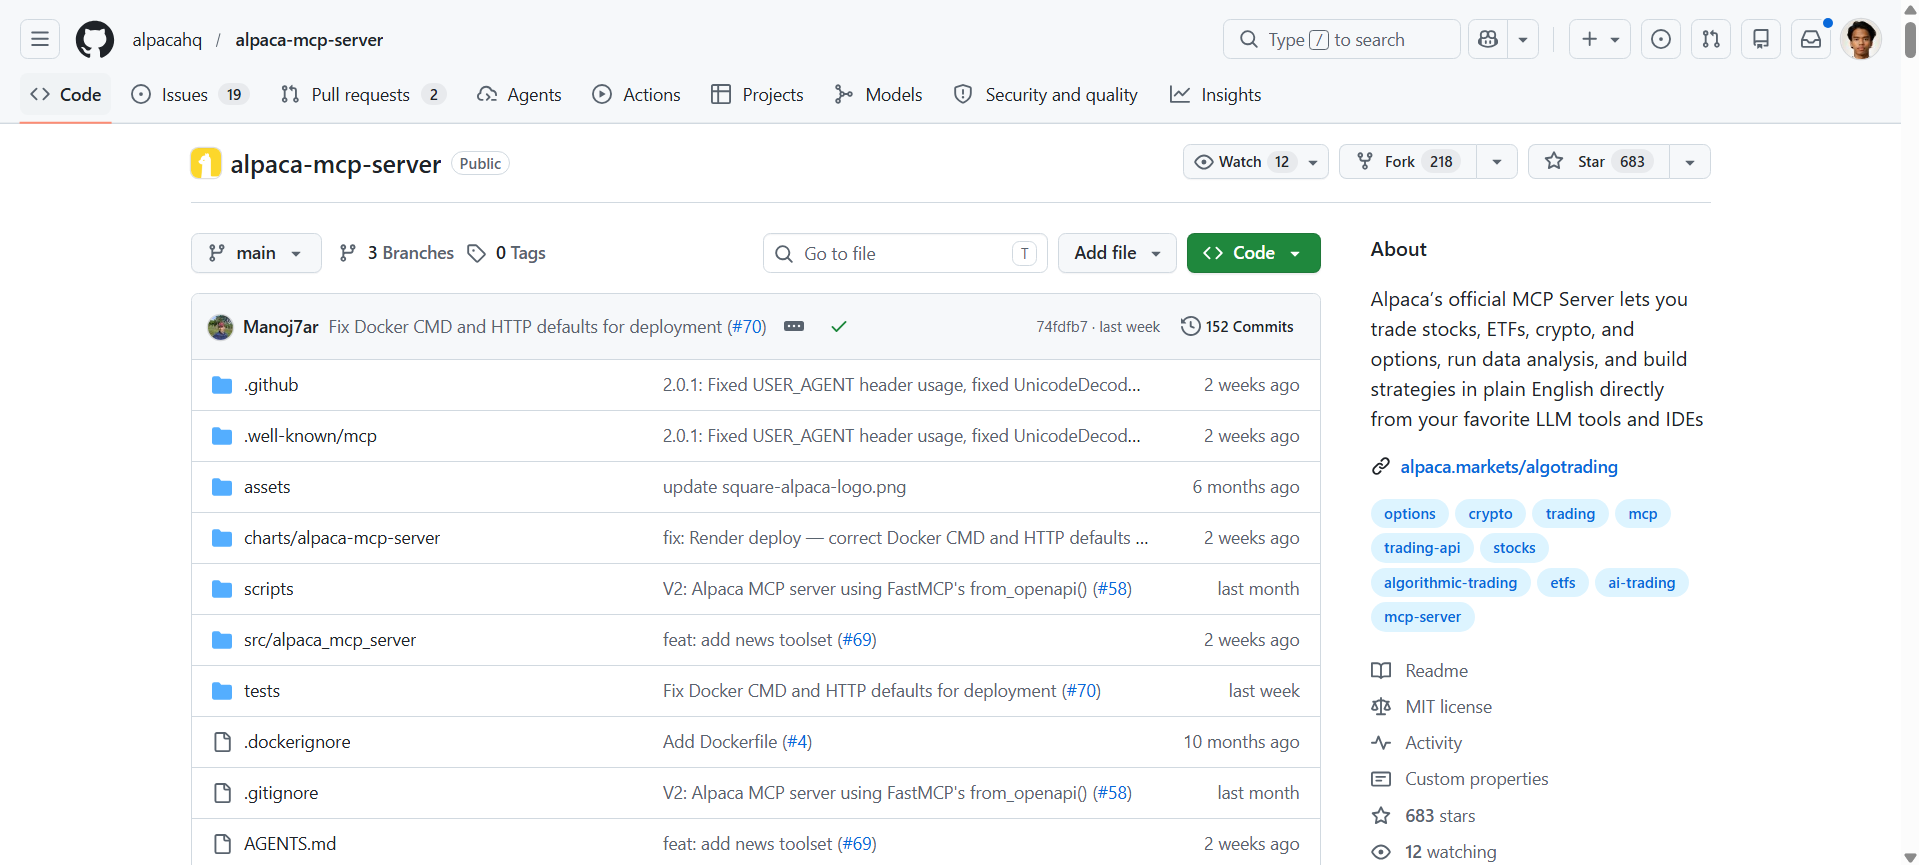This screenshot has width=1919, height=865.
Task: Open the user profile avatar menu
Action: (x=1861, y=39)
